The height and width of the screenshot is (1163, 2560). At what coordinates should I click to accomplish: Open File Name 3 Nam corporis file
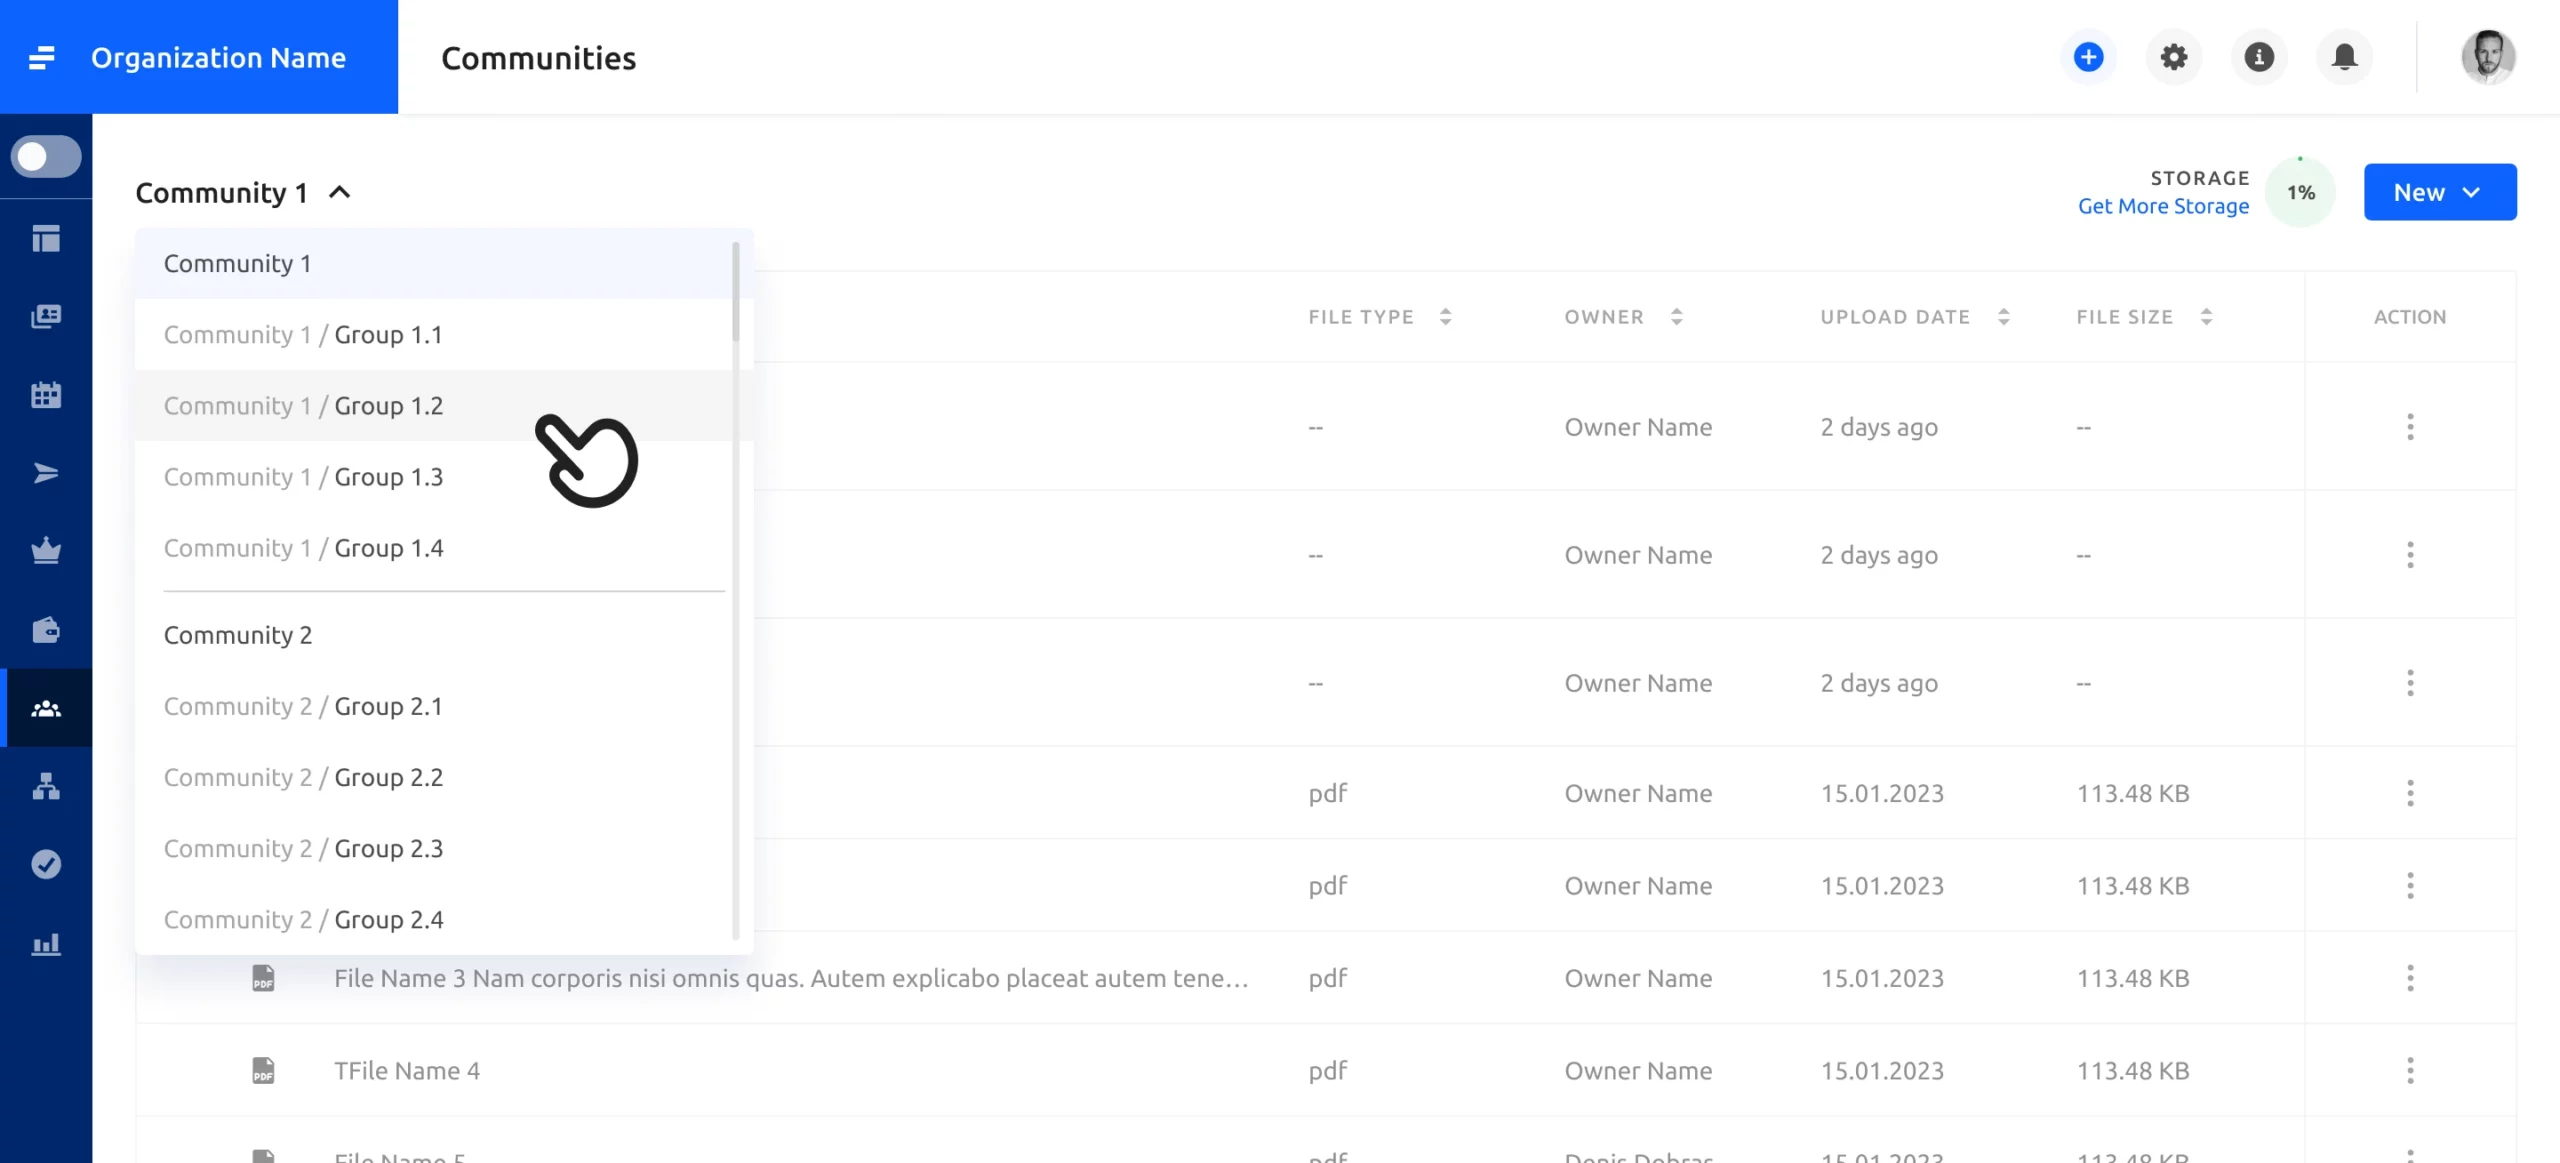pyautogui.click(x=791, y=978)
